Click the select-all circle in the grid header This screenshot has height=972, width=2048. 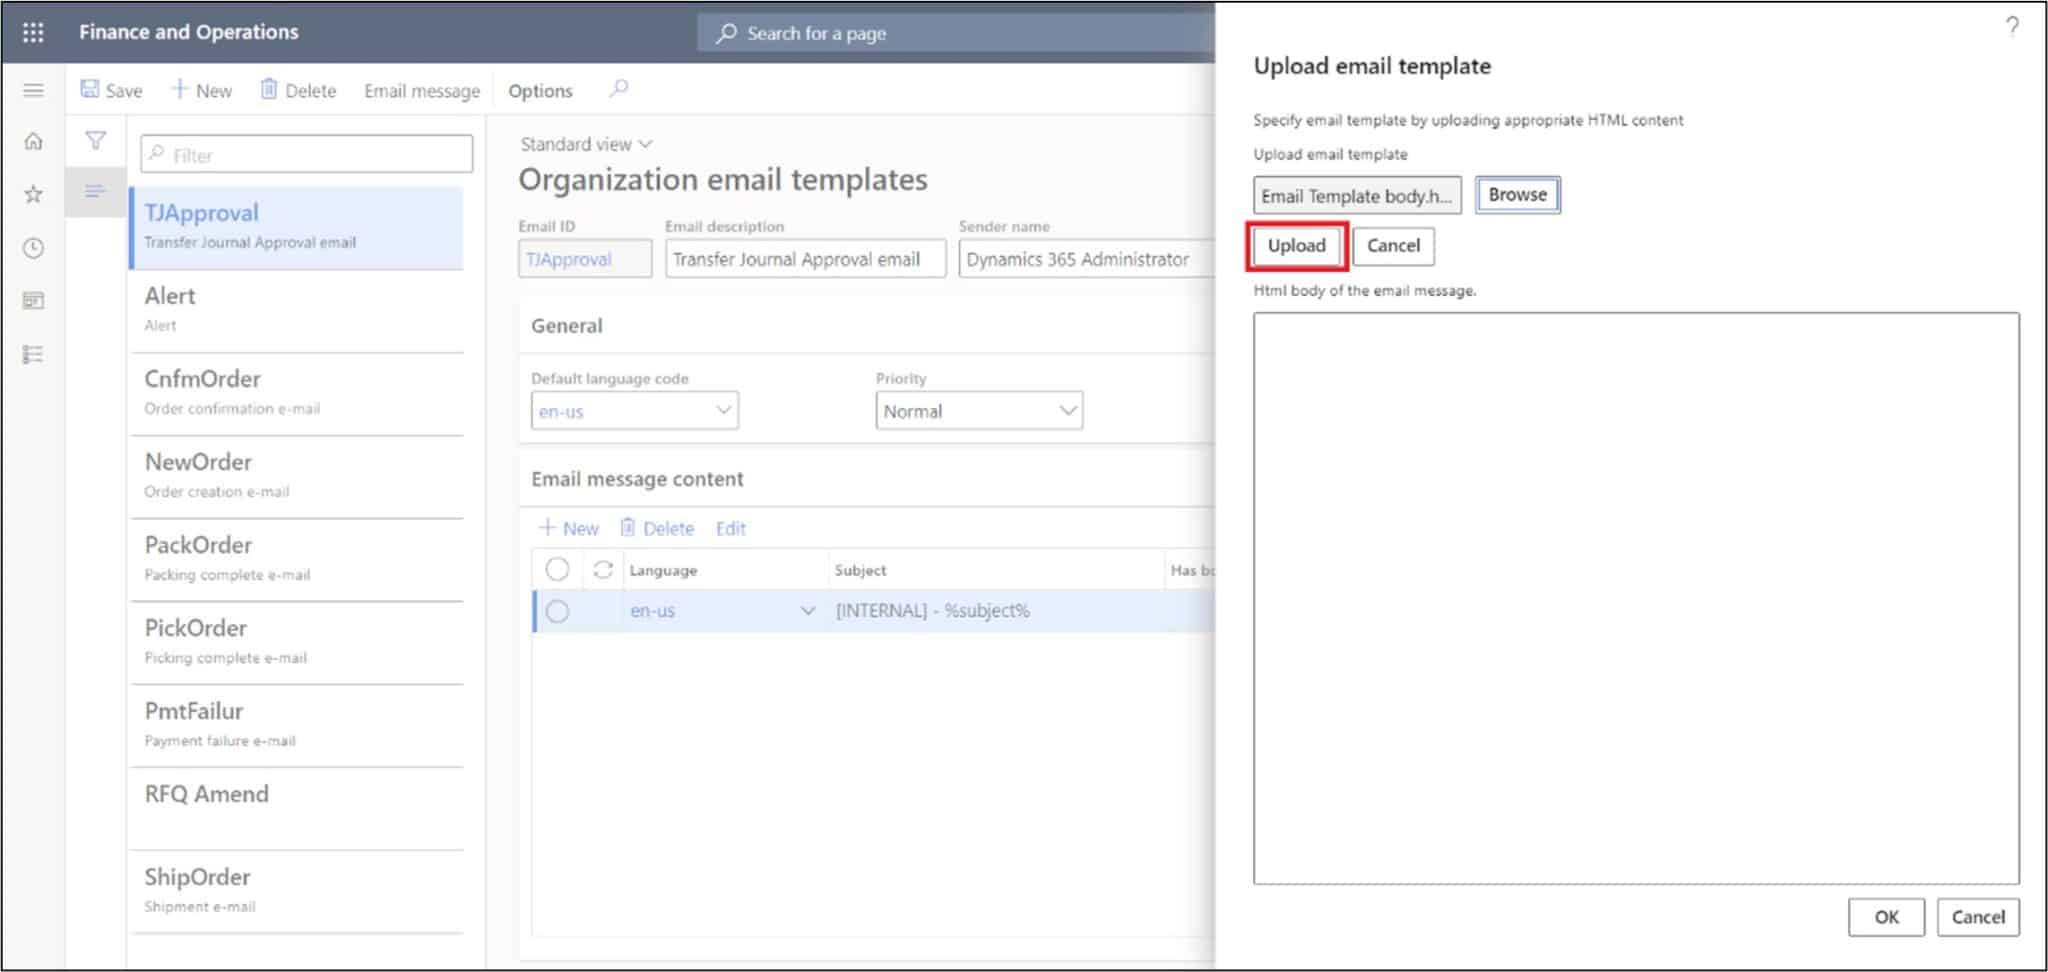(557, 569)
